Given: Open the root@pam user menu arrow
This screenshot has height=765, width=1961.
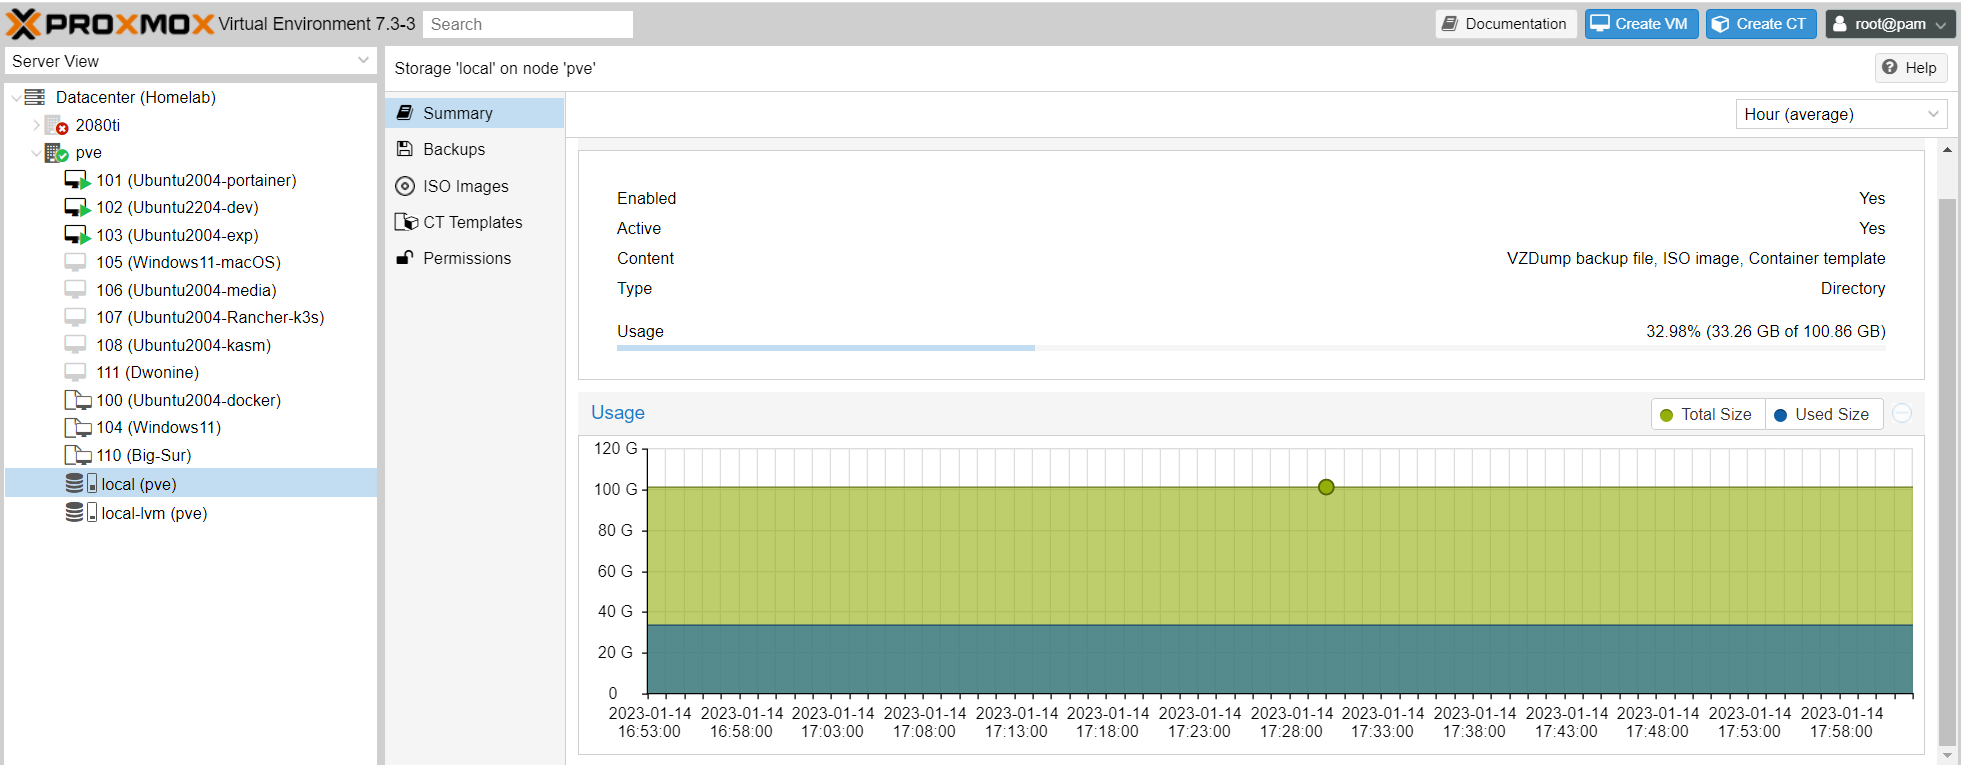Looking at the screenshot, I should coord(1941,25).
